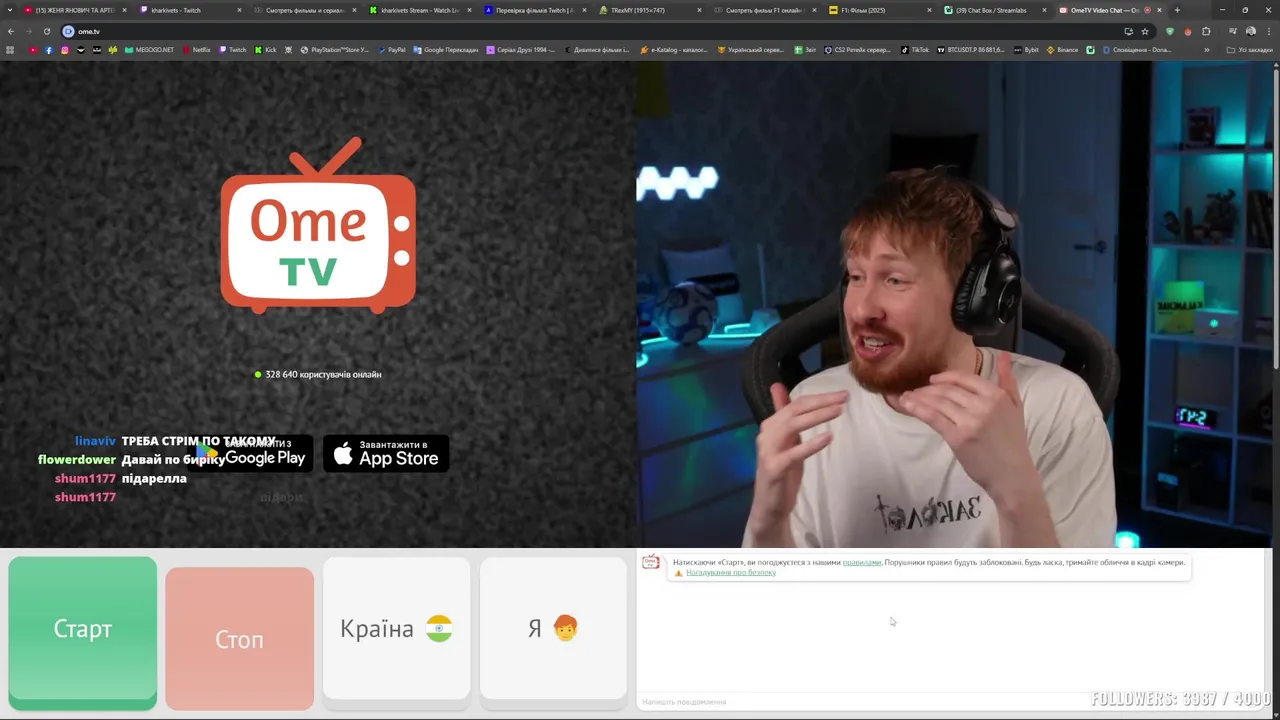Open the TikTok bookmark

pos(915,49)
